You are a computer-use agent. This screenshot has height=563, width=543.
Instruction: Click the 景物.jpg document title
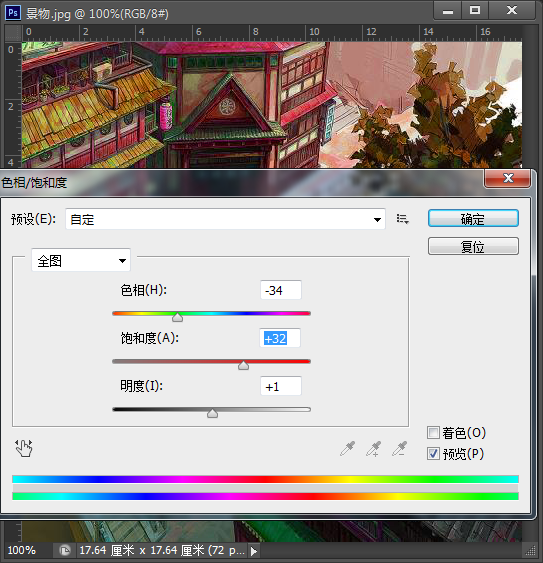click(97, 14)
